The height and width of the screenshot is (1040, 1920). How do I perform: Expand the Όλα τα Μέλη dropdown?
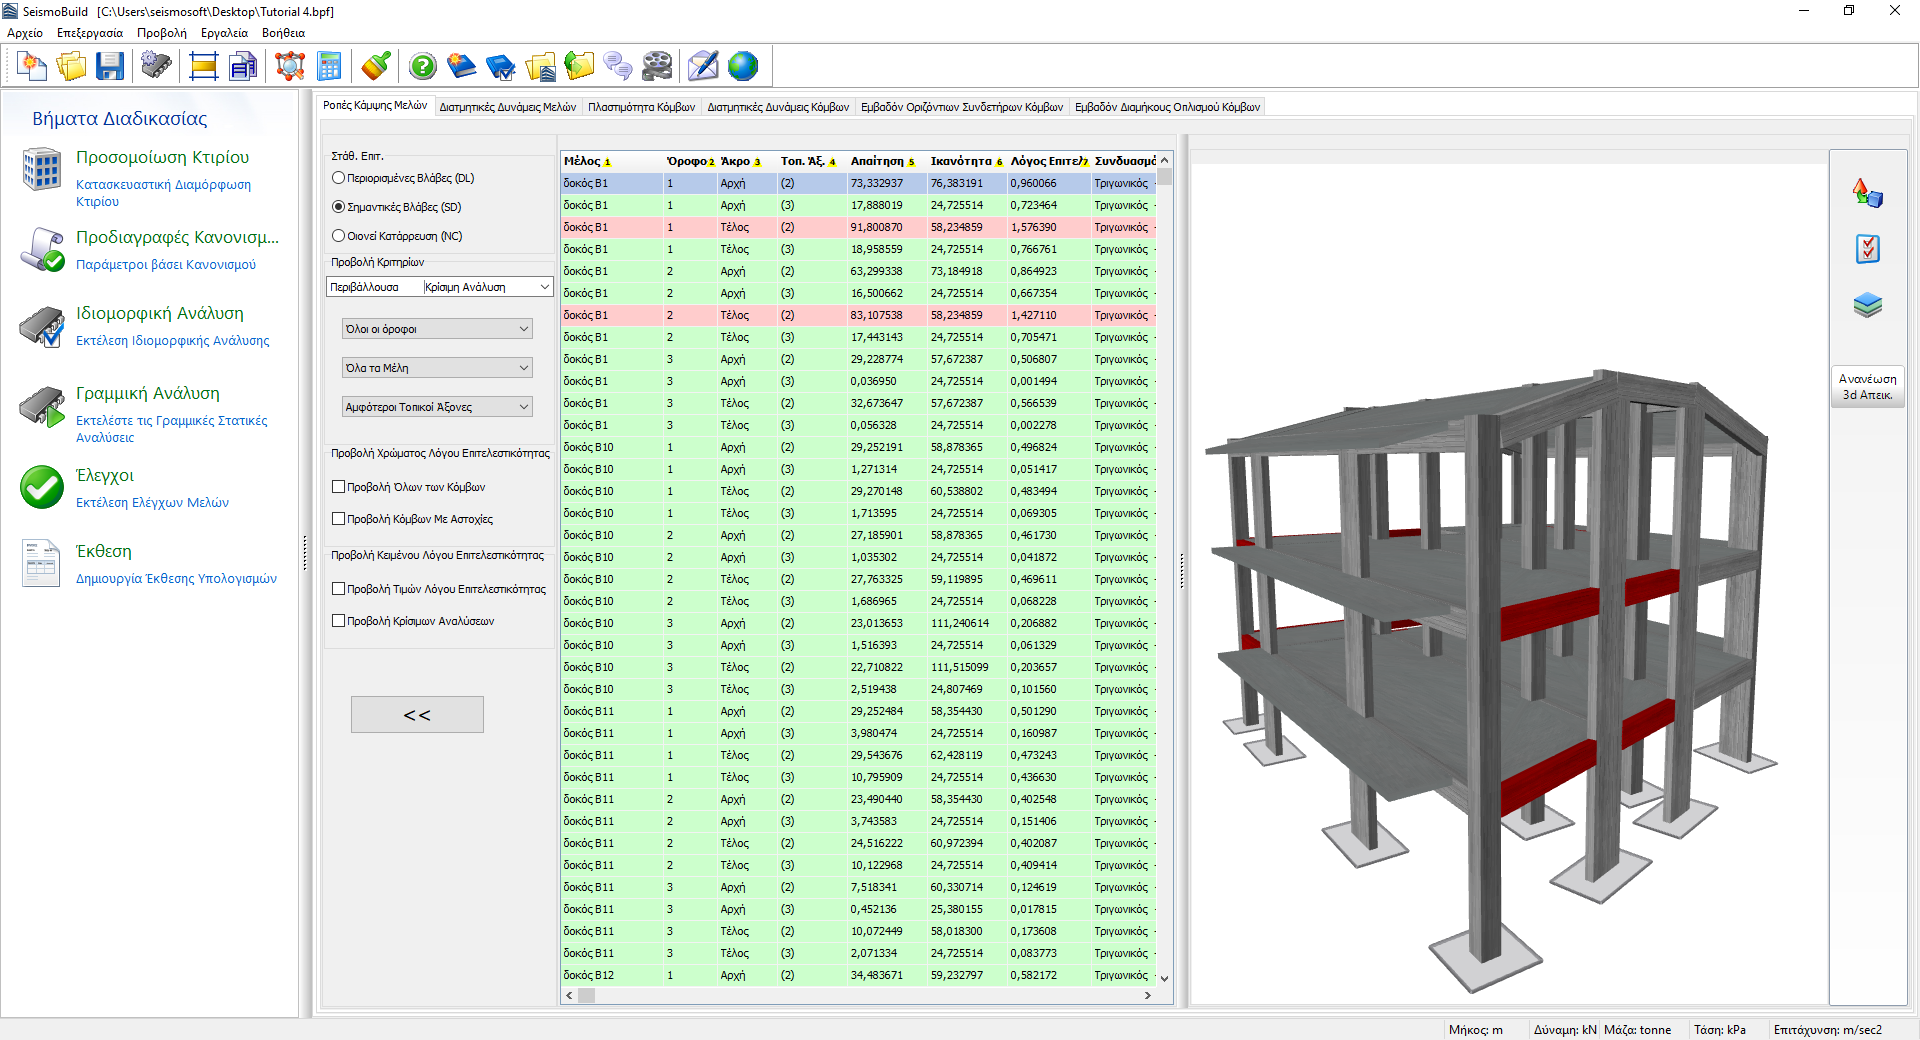click(x=437, y=368)
